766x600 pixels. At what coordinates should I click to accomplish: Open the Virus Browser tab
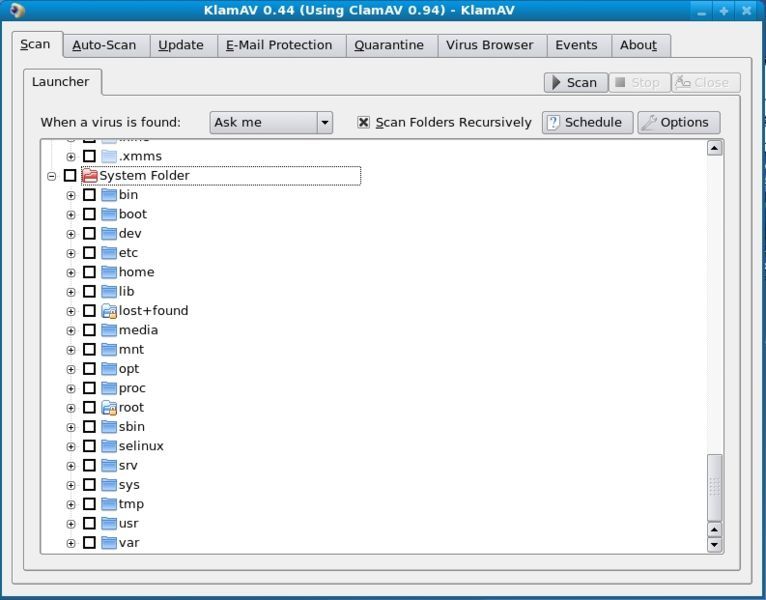[490, 45]
